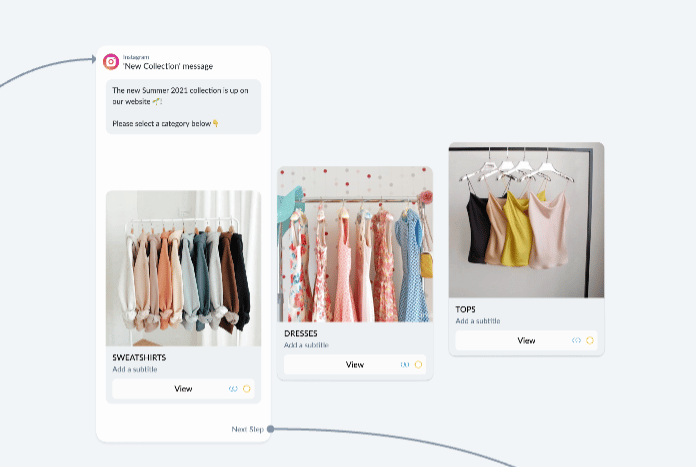Click the TOPS card title
Image resolution: width=696 pixels, height=467 pixels.
pyautogui.click(x=465, y=309)
